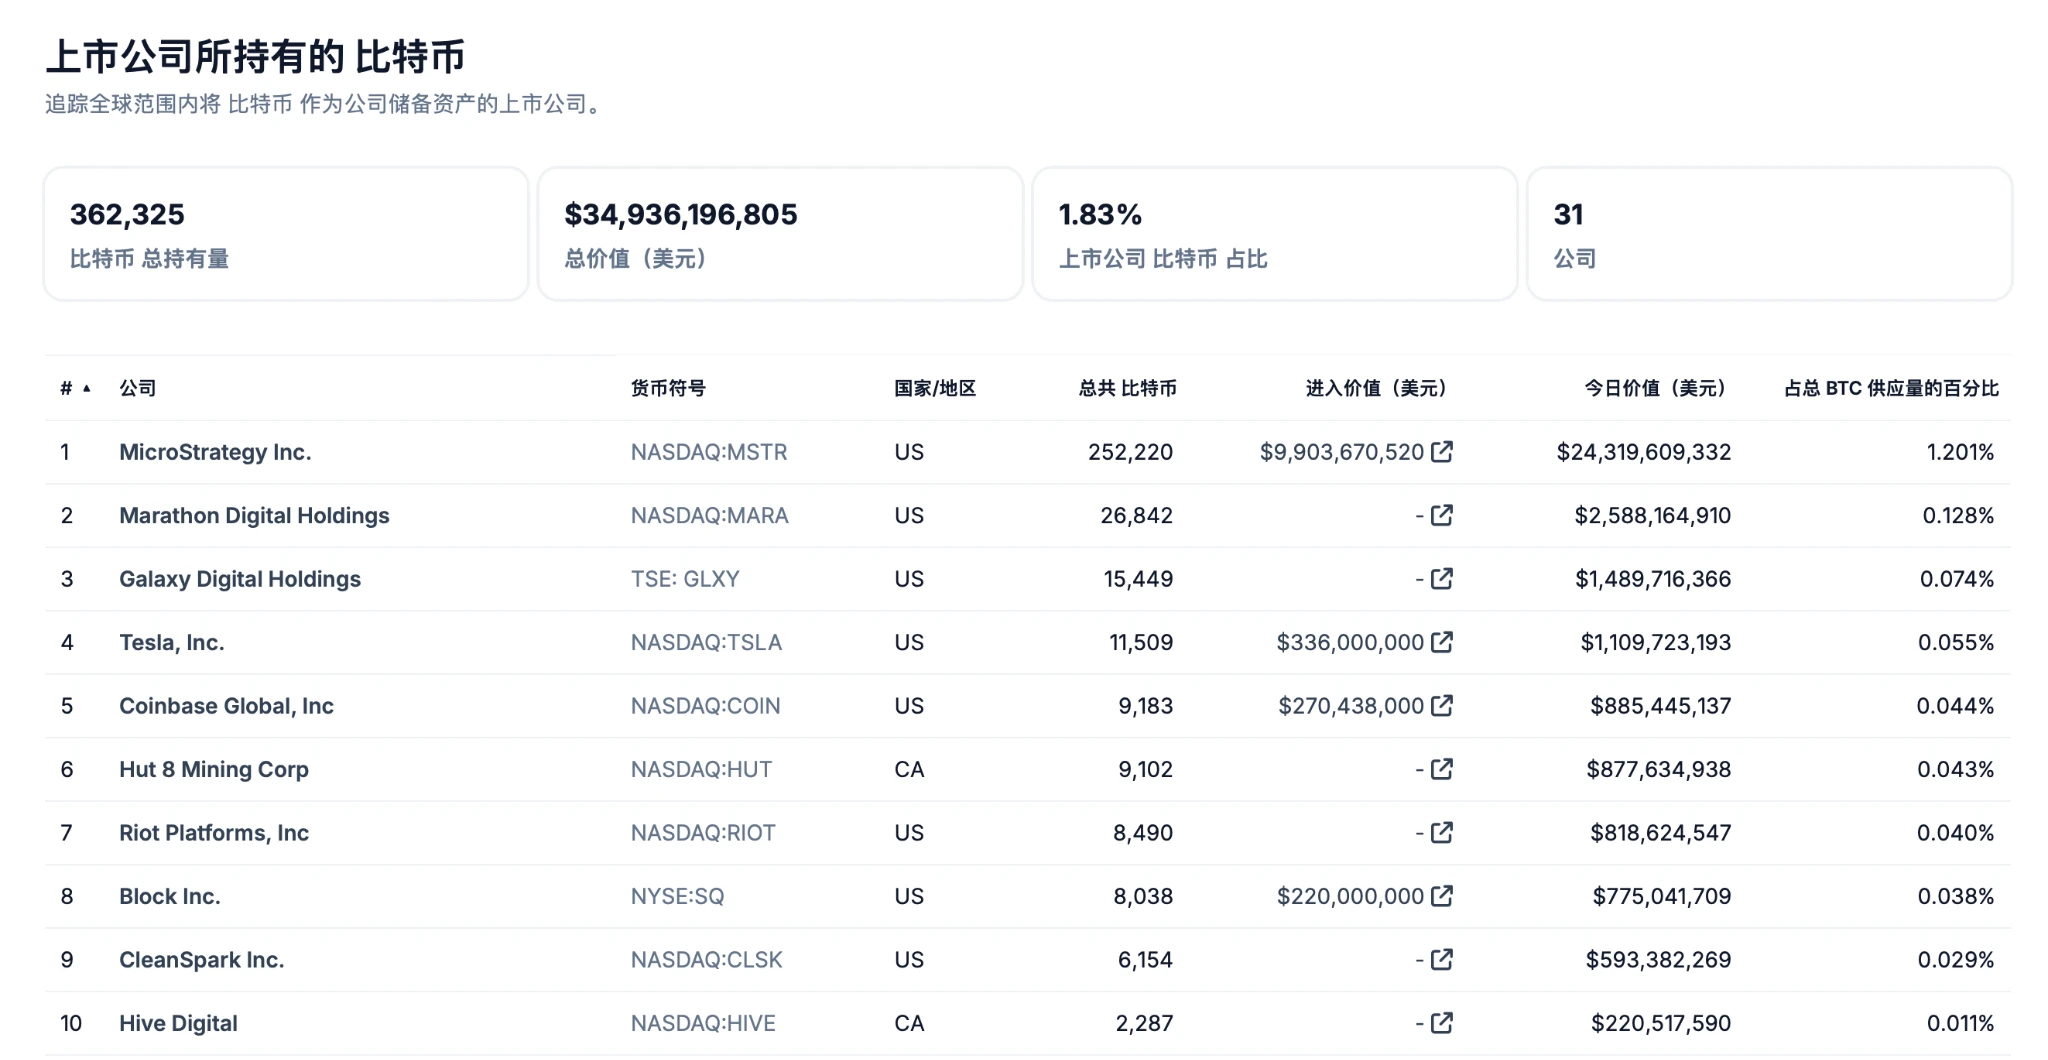Click the 货币符号 column header
This screenshot has width=2048, height=1060.
point(668,388)
